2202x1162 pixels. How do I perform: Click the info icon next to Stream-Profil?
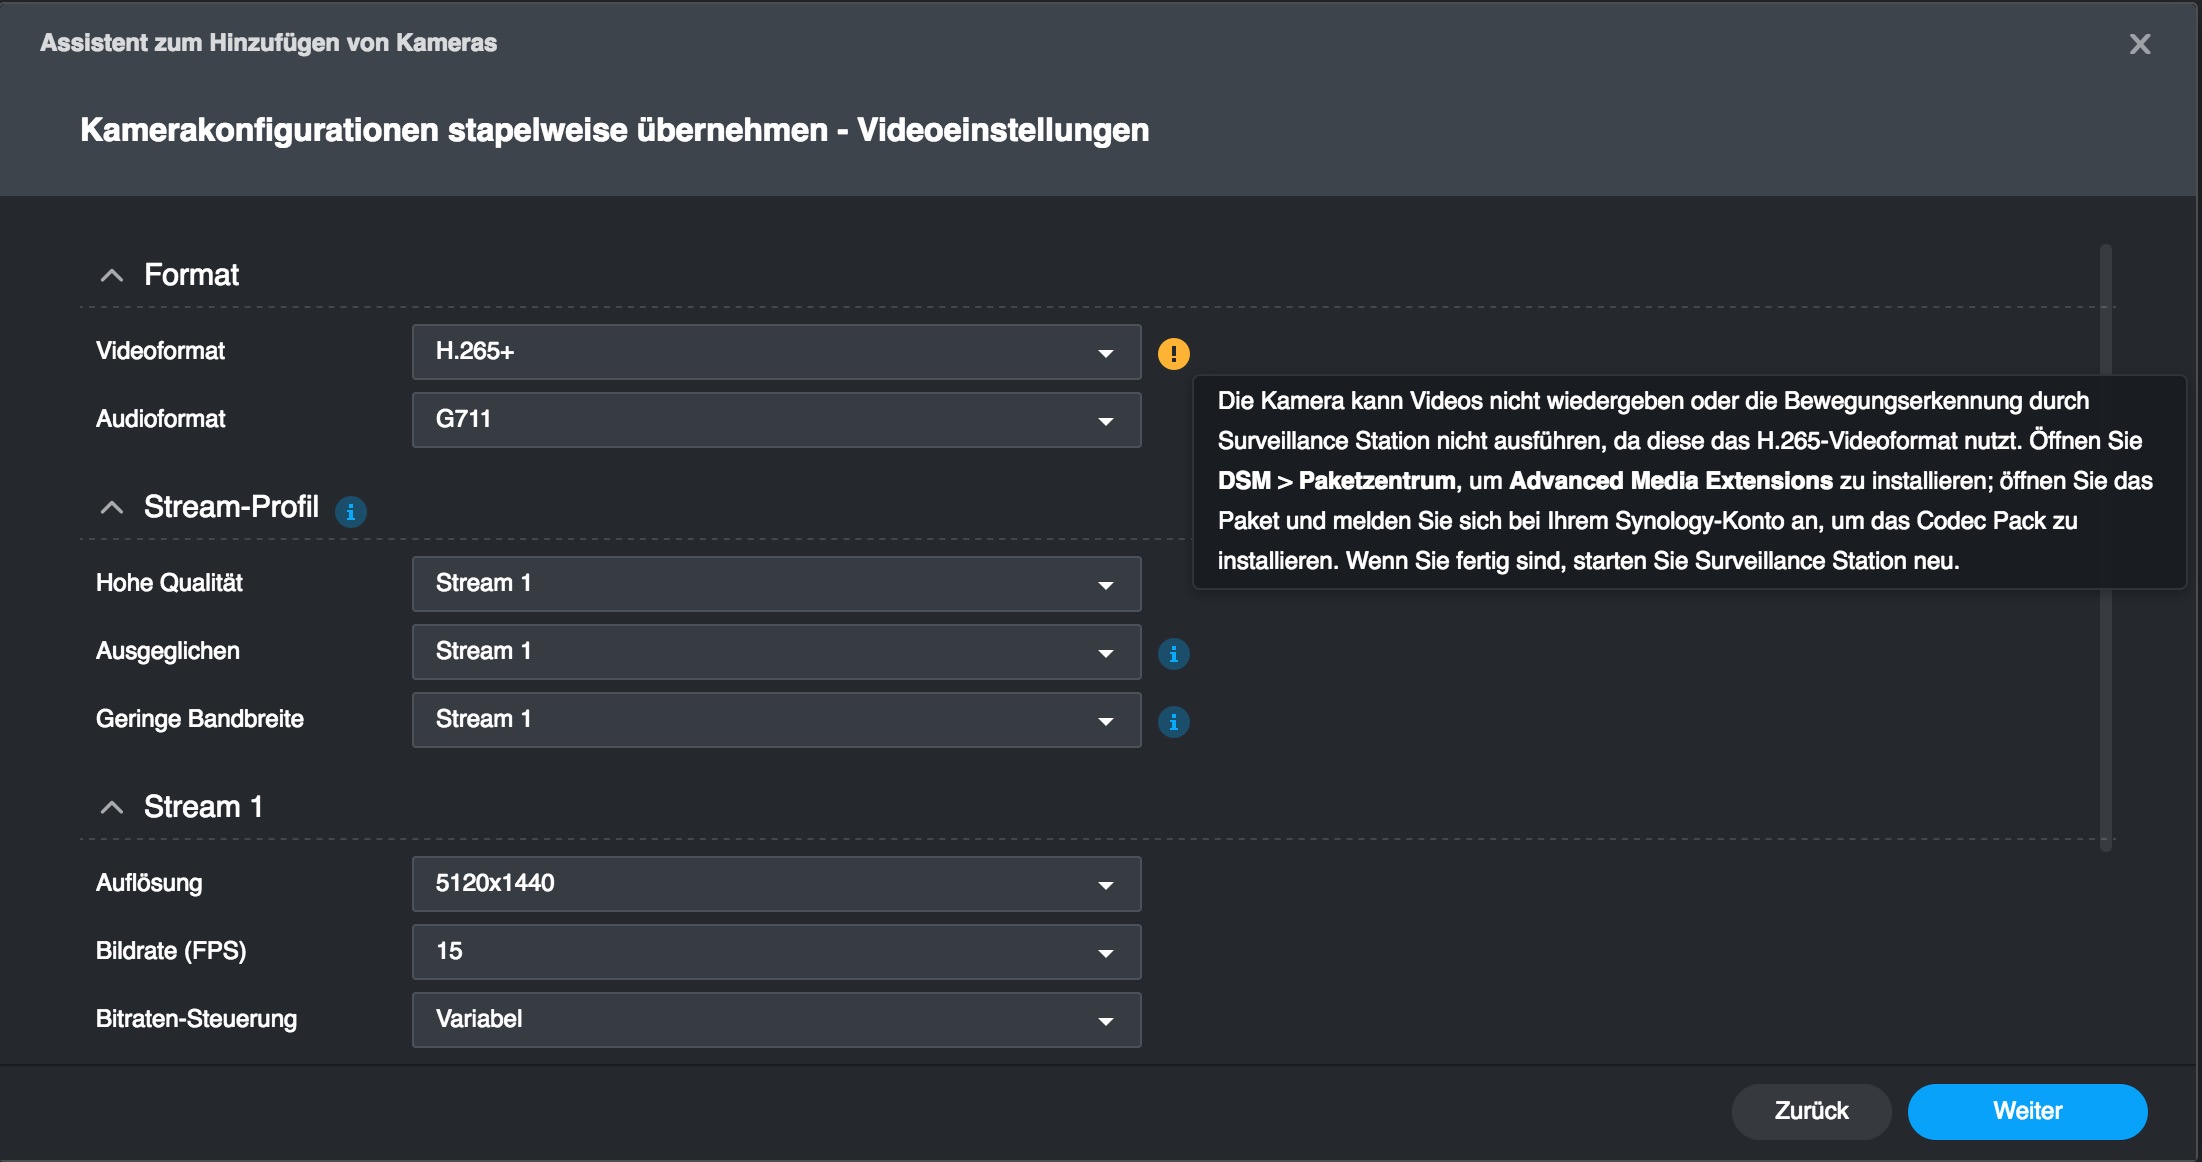click(x=350, y=512)
